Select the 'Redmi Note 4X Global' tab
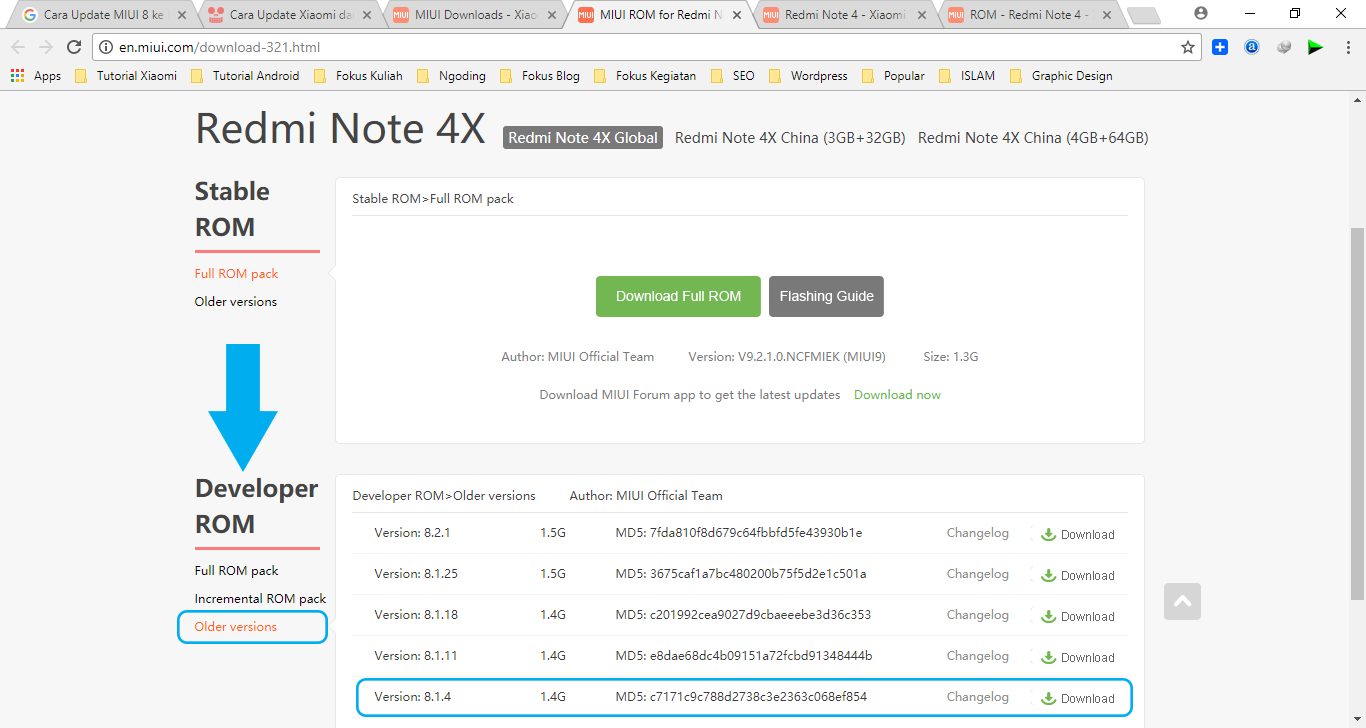1366x728 pixels. coord(582,138)
